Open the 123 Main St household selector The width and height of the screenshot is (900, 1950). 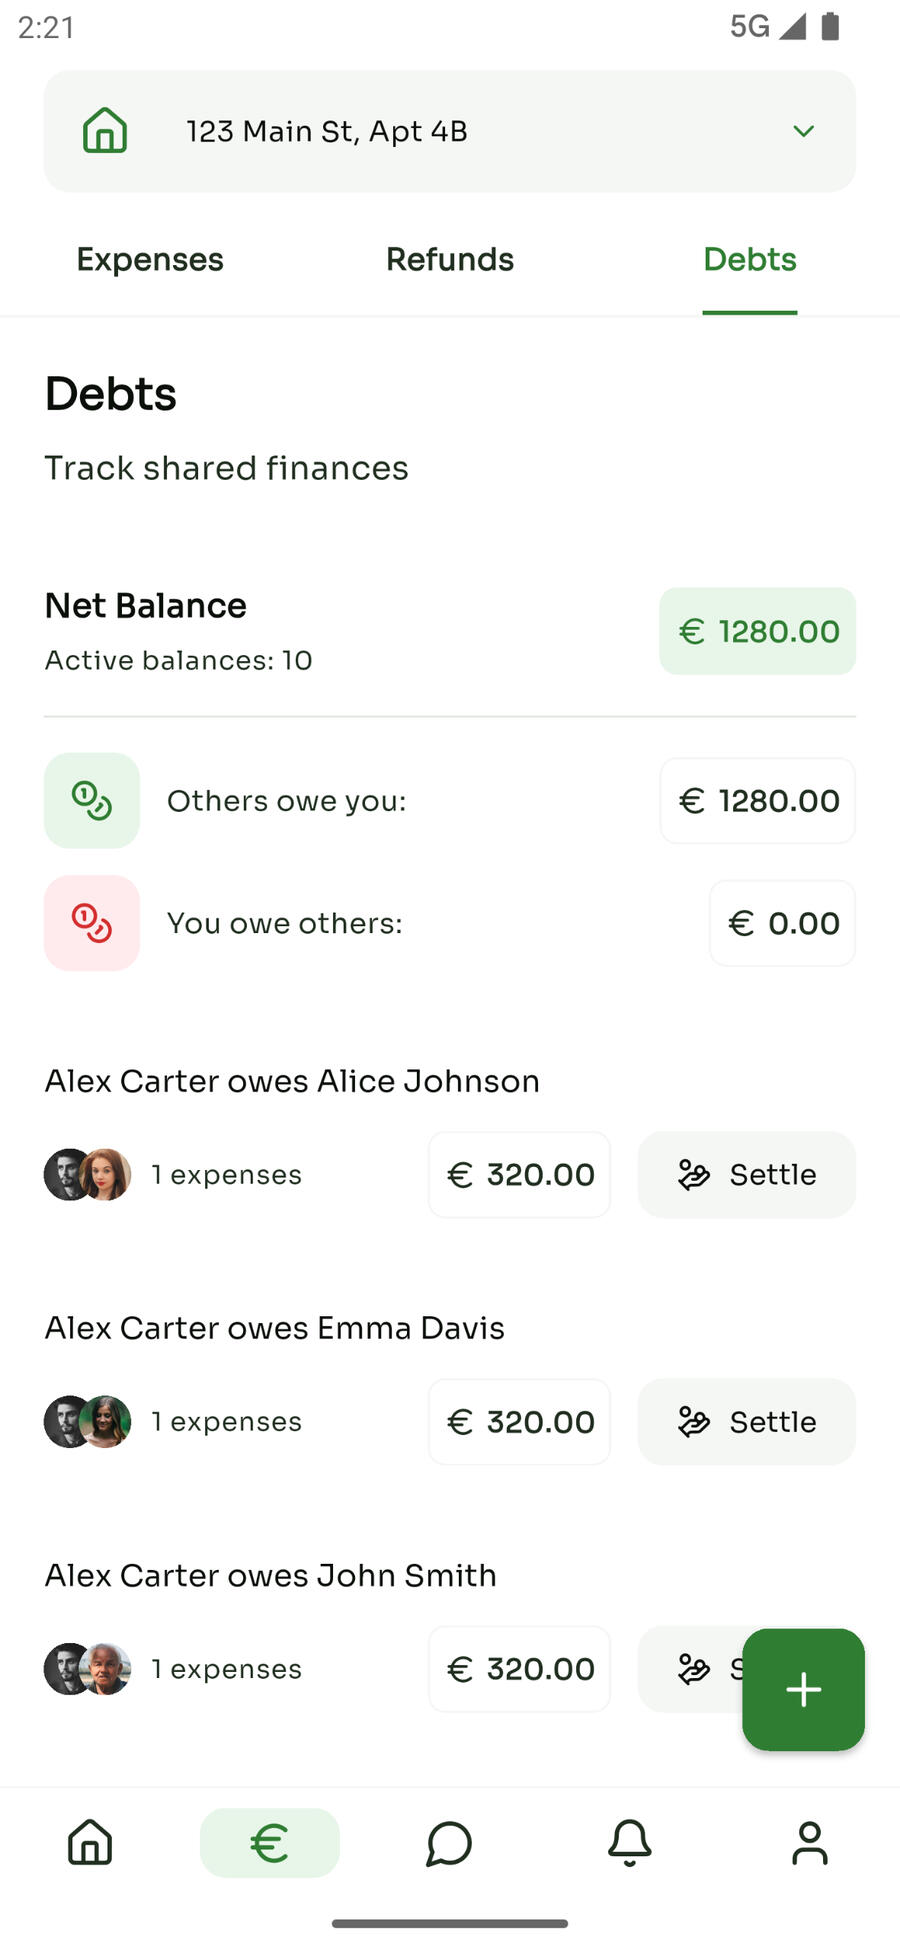tap(449, 131)
